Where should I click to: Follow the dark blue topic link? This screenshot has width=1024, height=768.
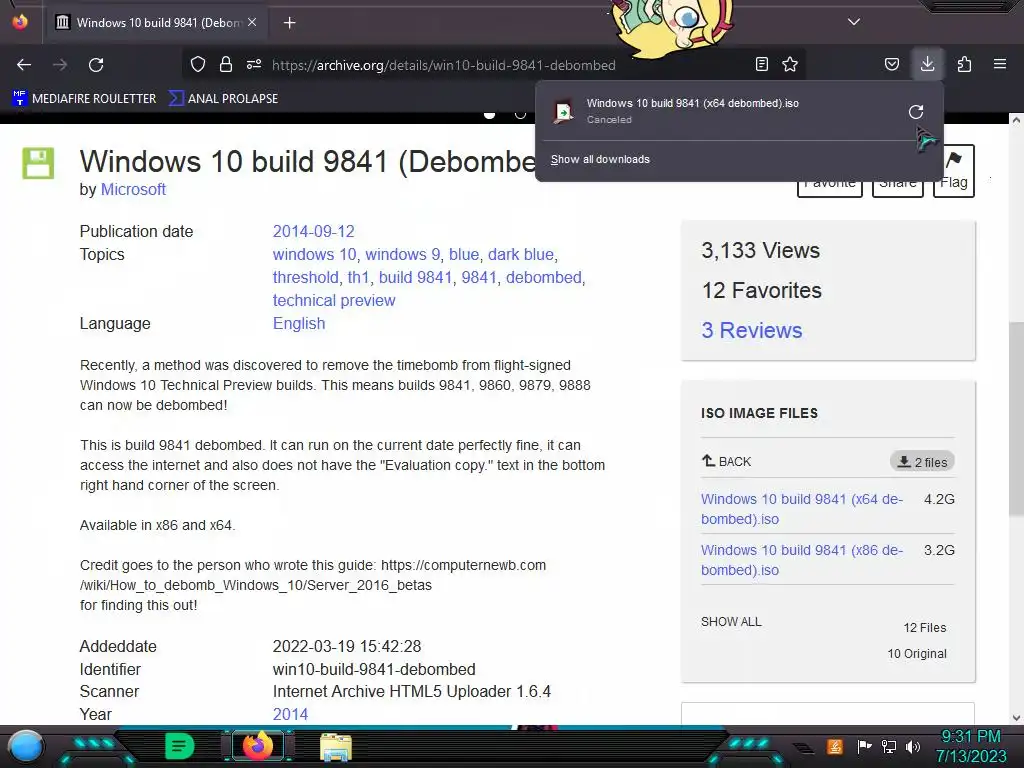(520, 254)
